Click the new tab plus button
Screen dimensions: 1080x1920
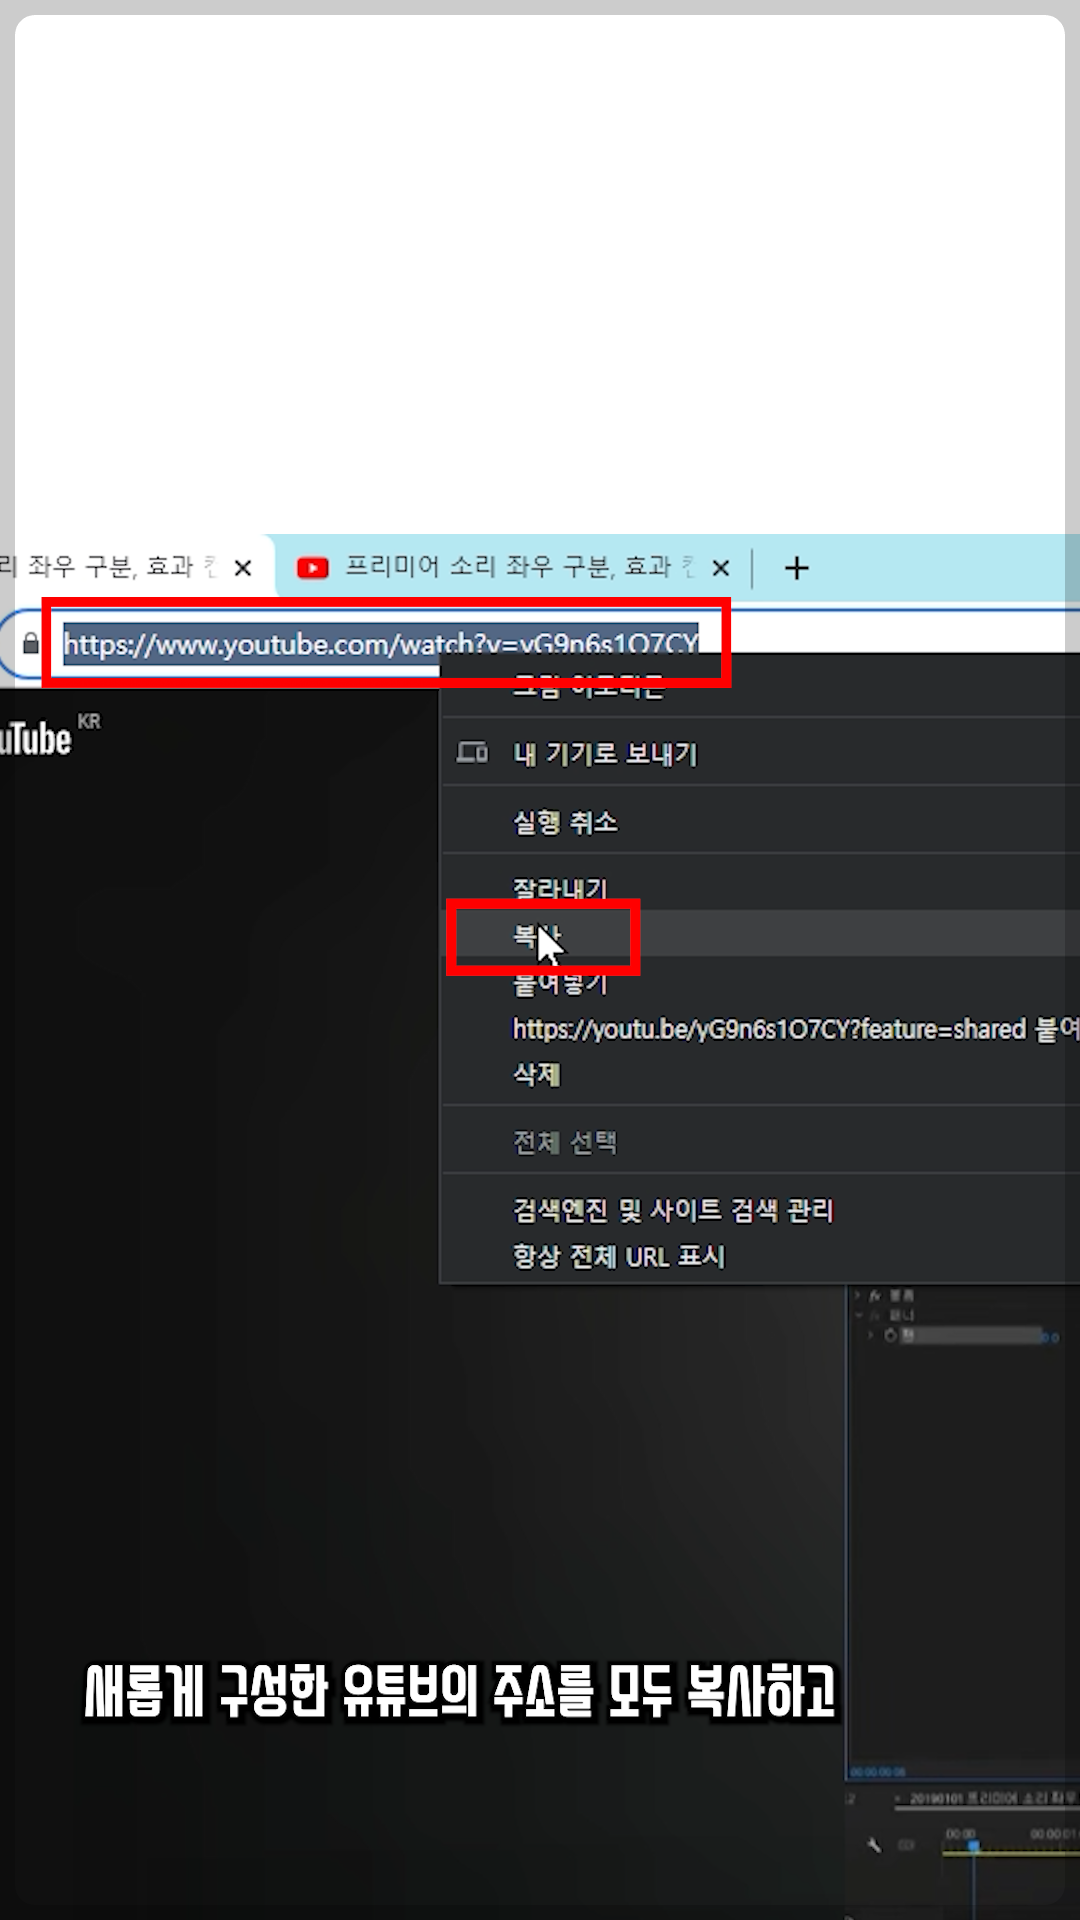pos(796,568)
